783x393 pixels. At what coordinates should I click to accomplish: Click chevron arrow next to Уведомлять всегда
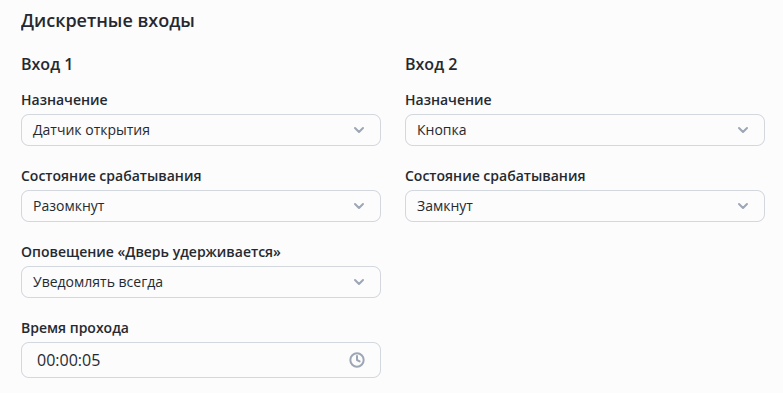pyautogui.click(x=359, y=282)
